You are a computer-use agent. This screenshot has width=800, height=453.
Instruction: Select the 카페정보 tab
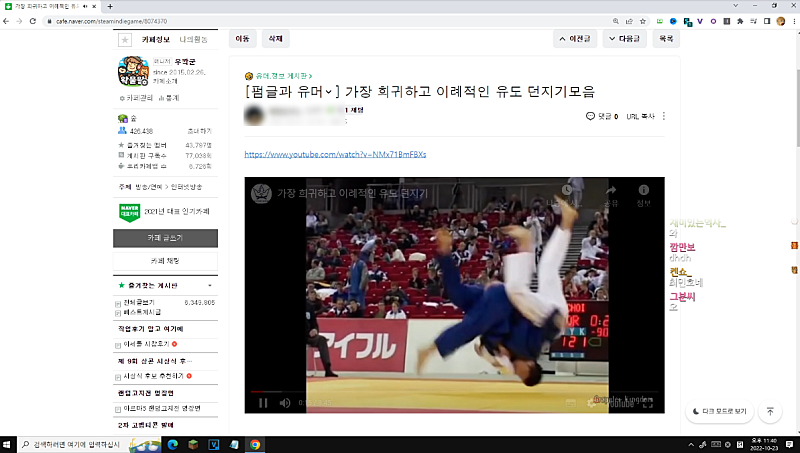pyautogui.click(x=156, y=39)
